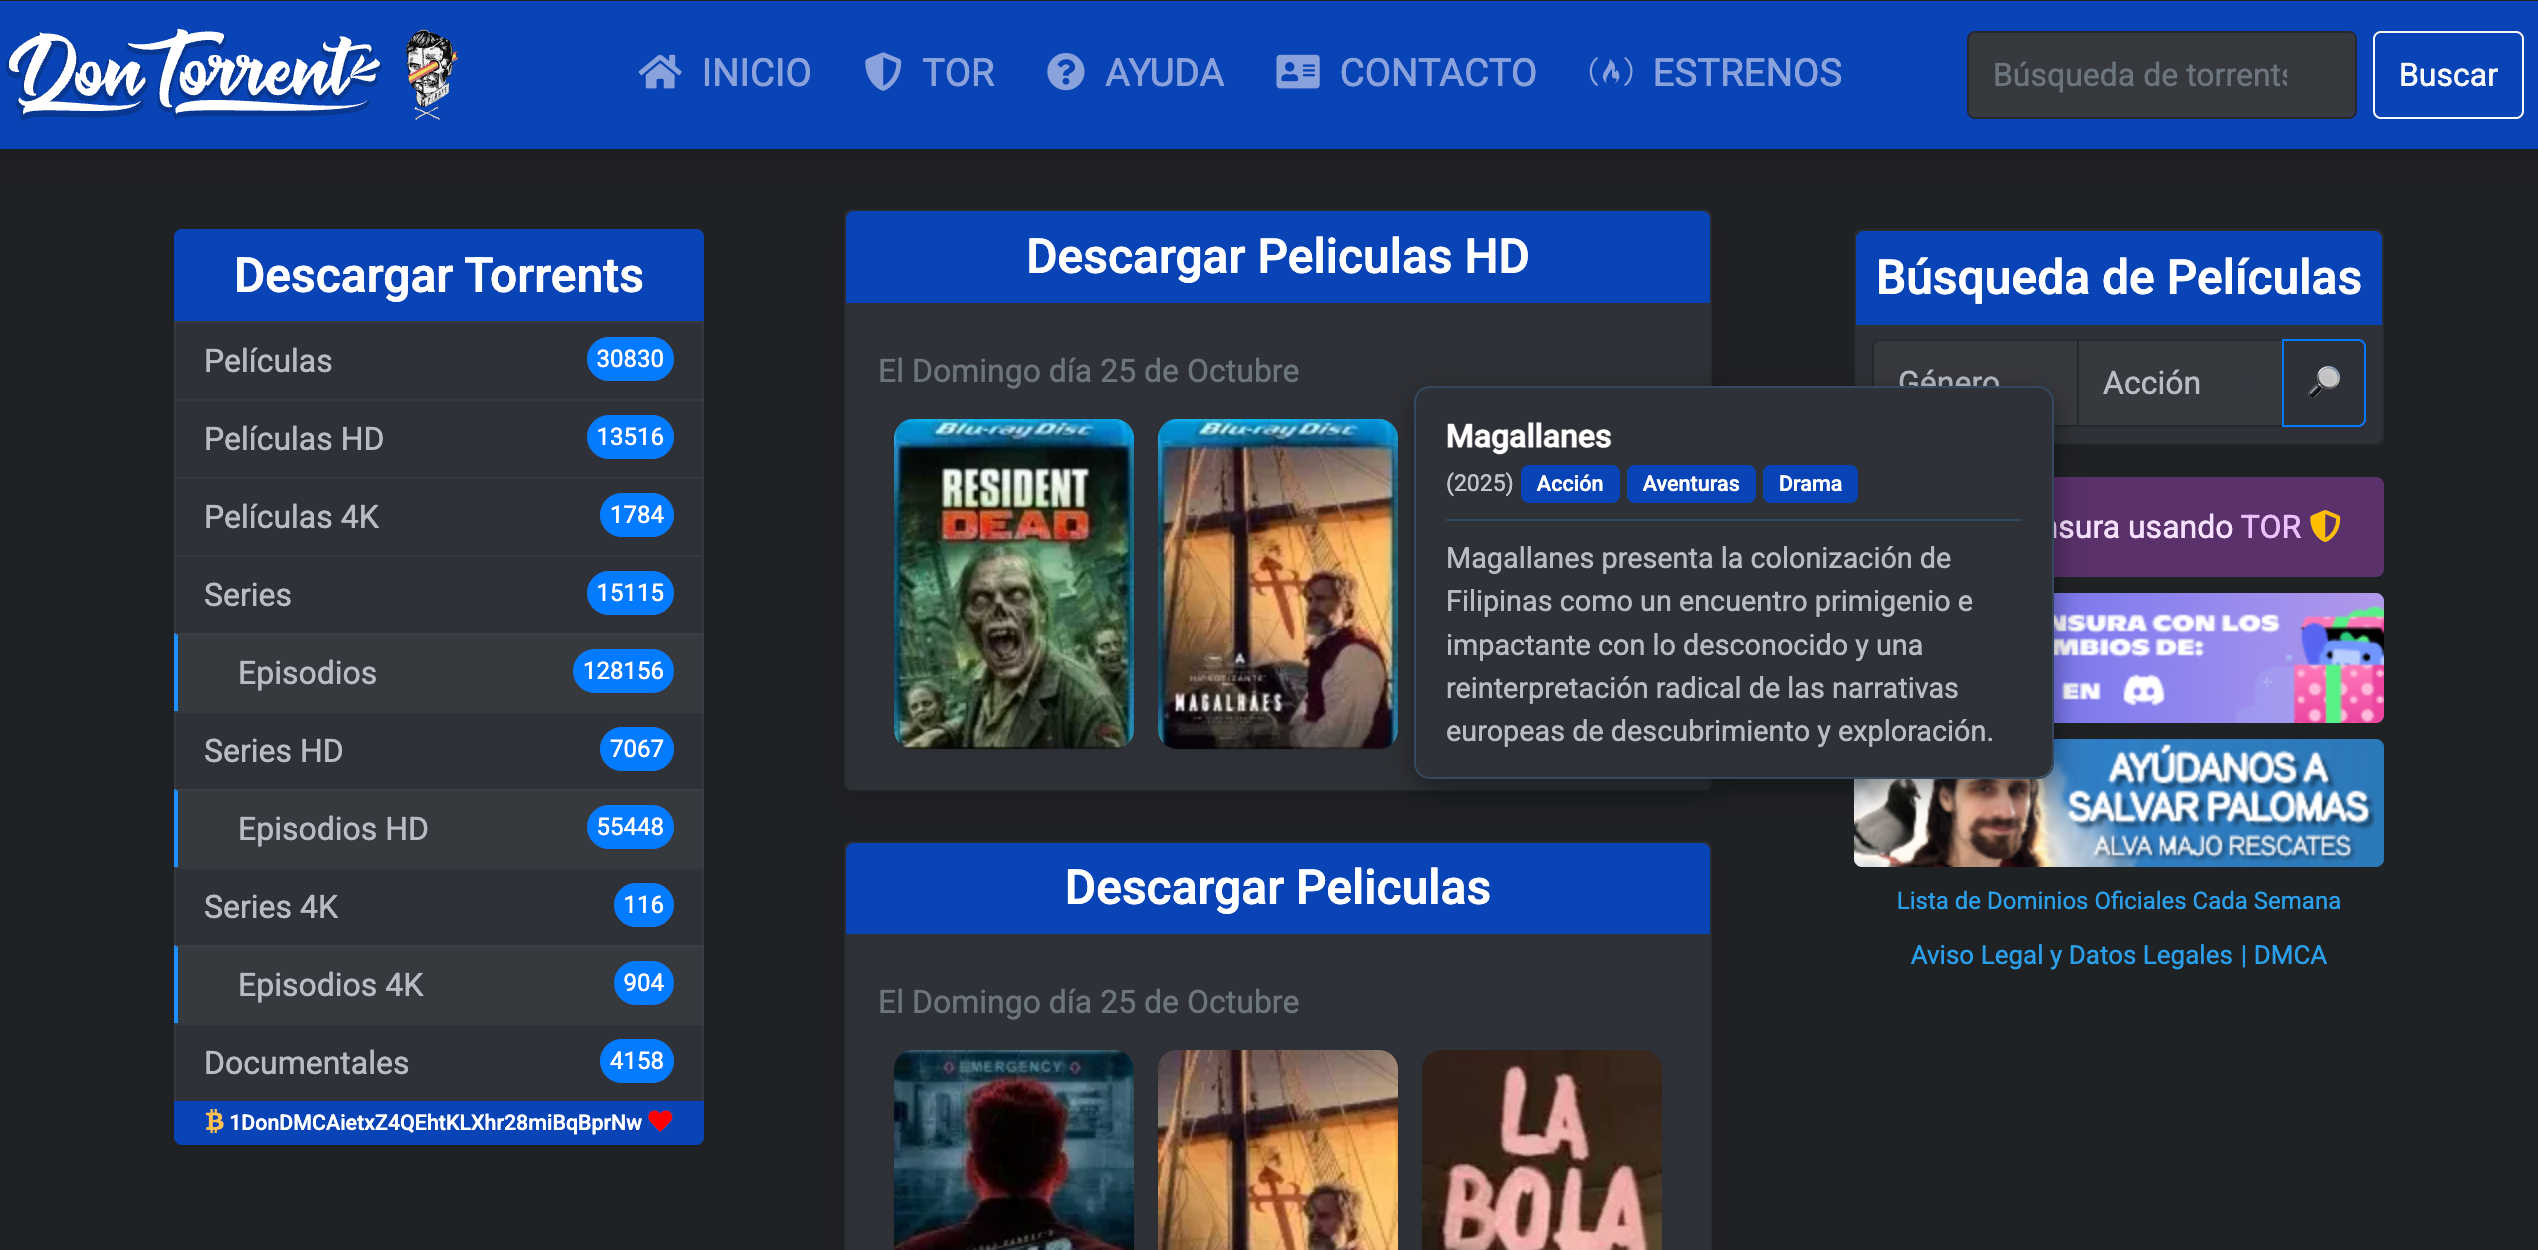
Task: Open the Películas category
Action: pyautogui.click(x=439, y=361)
